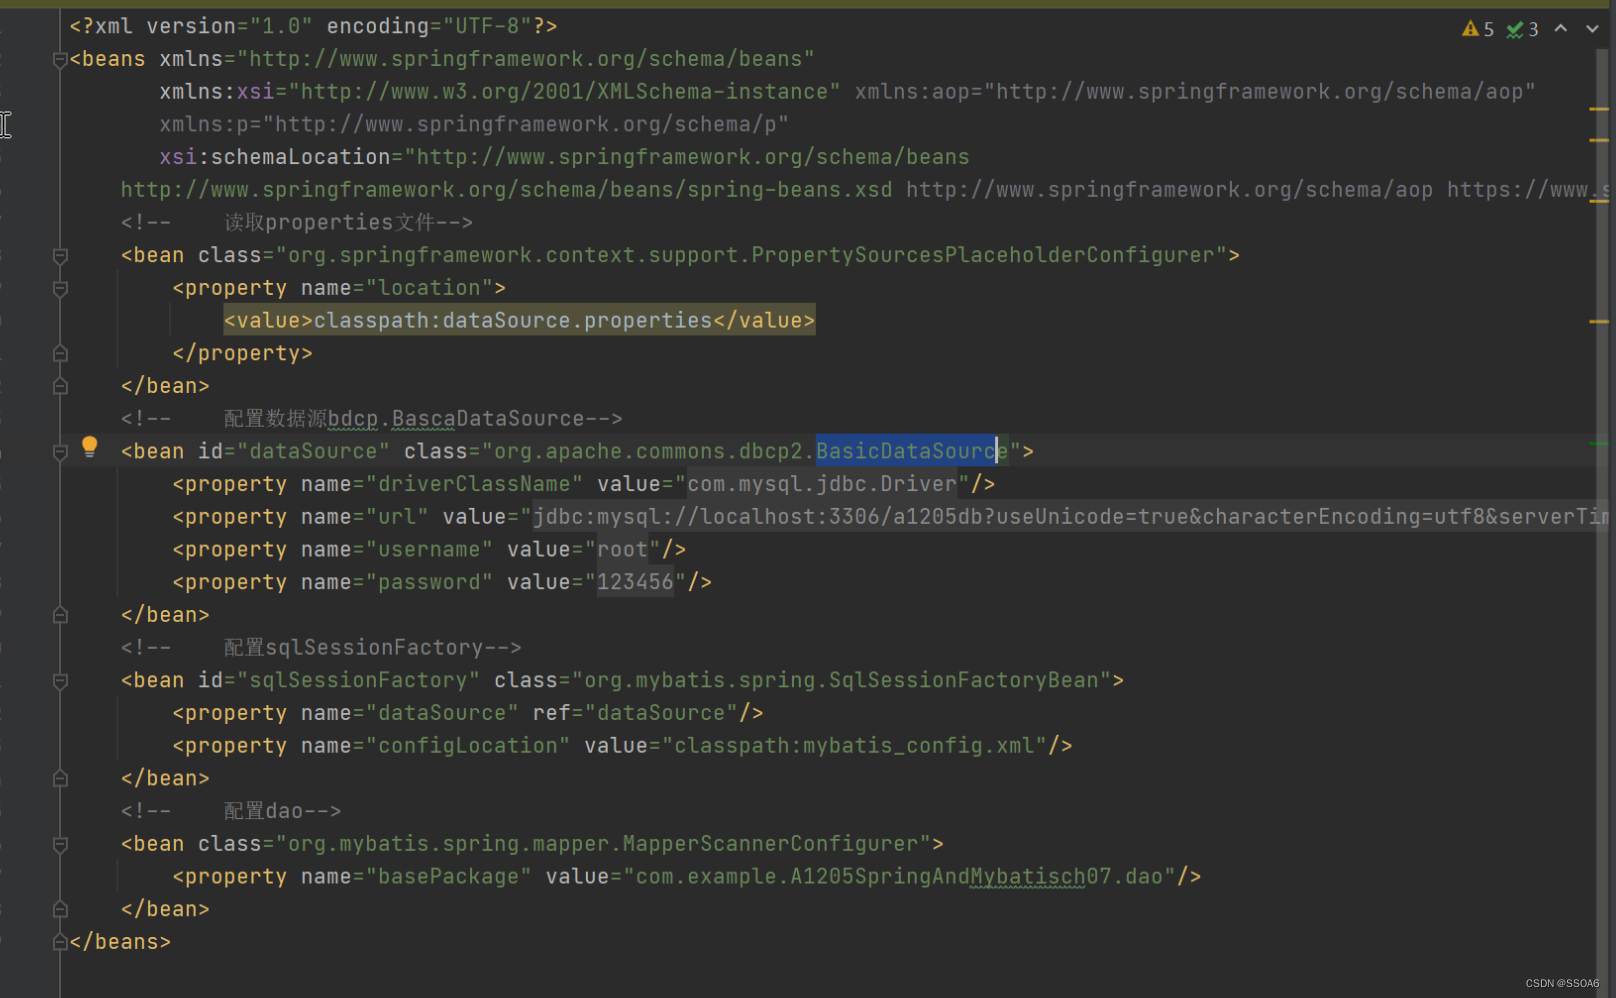Click the 配置dao comment
The width and height of the screenshot is (1616, 998).
coord(231,811)
